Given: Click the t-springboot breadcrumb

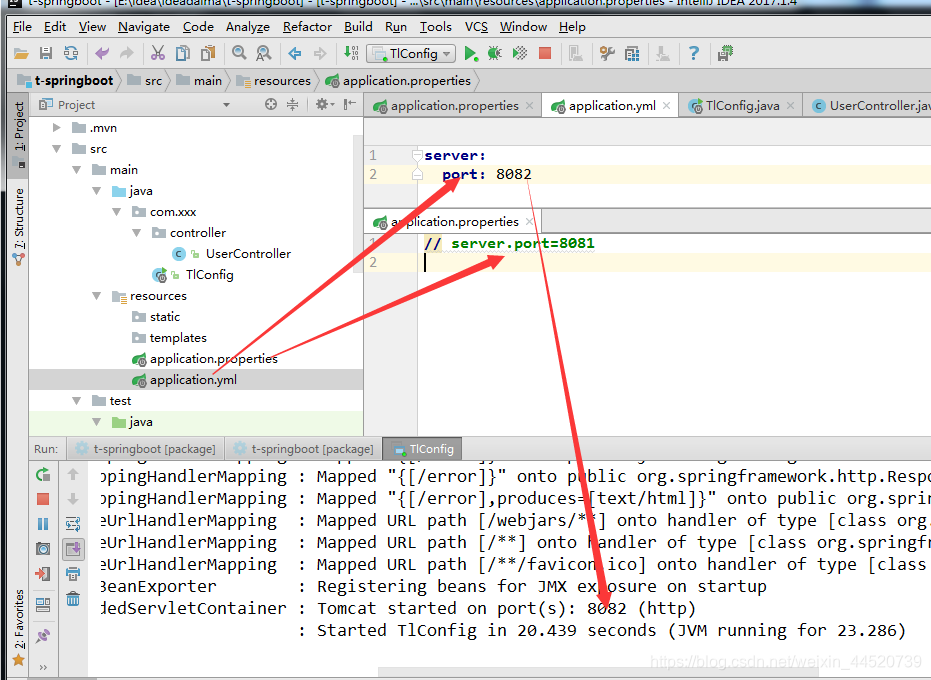Looking at the screenshot, I should point(65,81).
